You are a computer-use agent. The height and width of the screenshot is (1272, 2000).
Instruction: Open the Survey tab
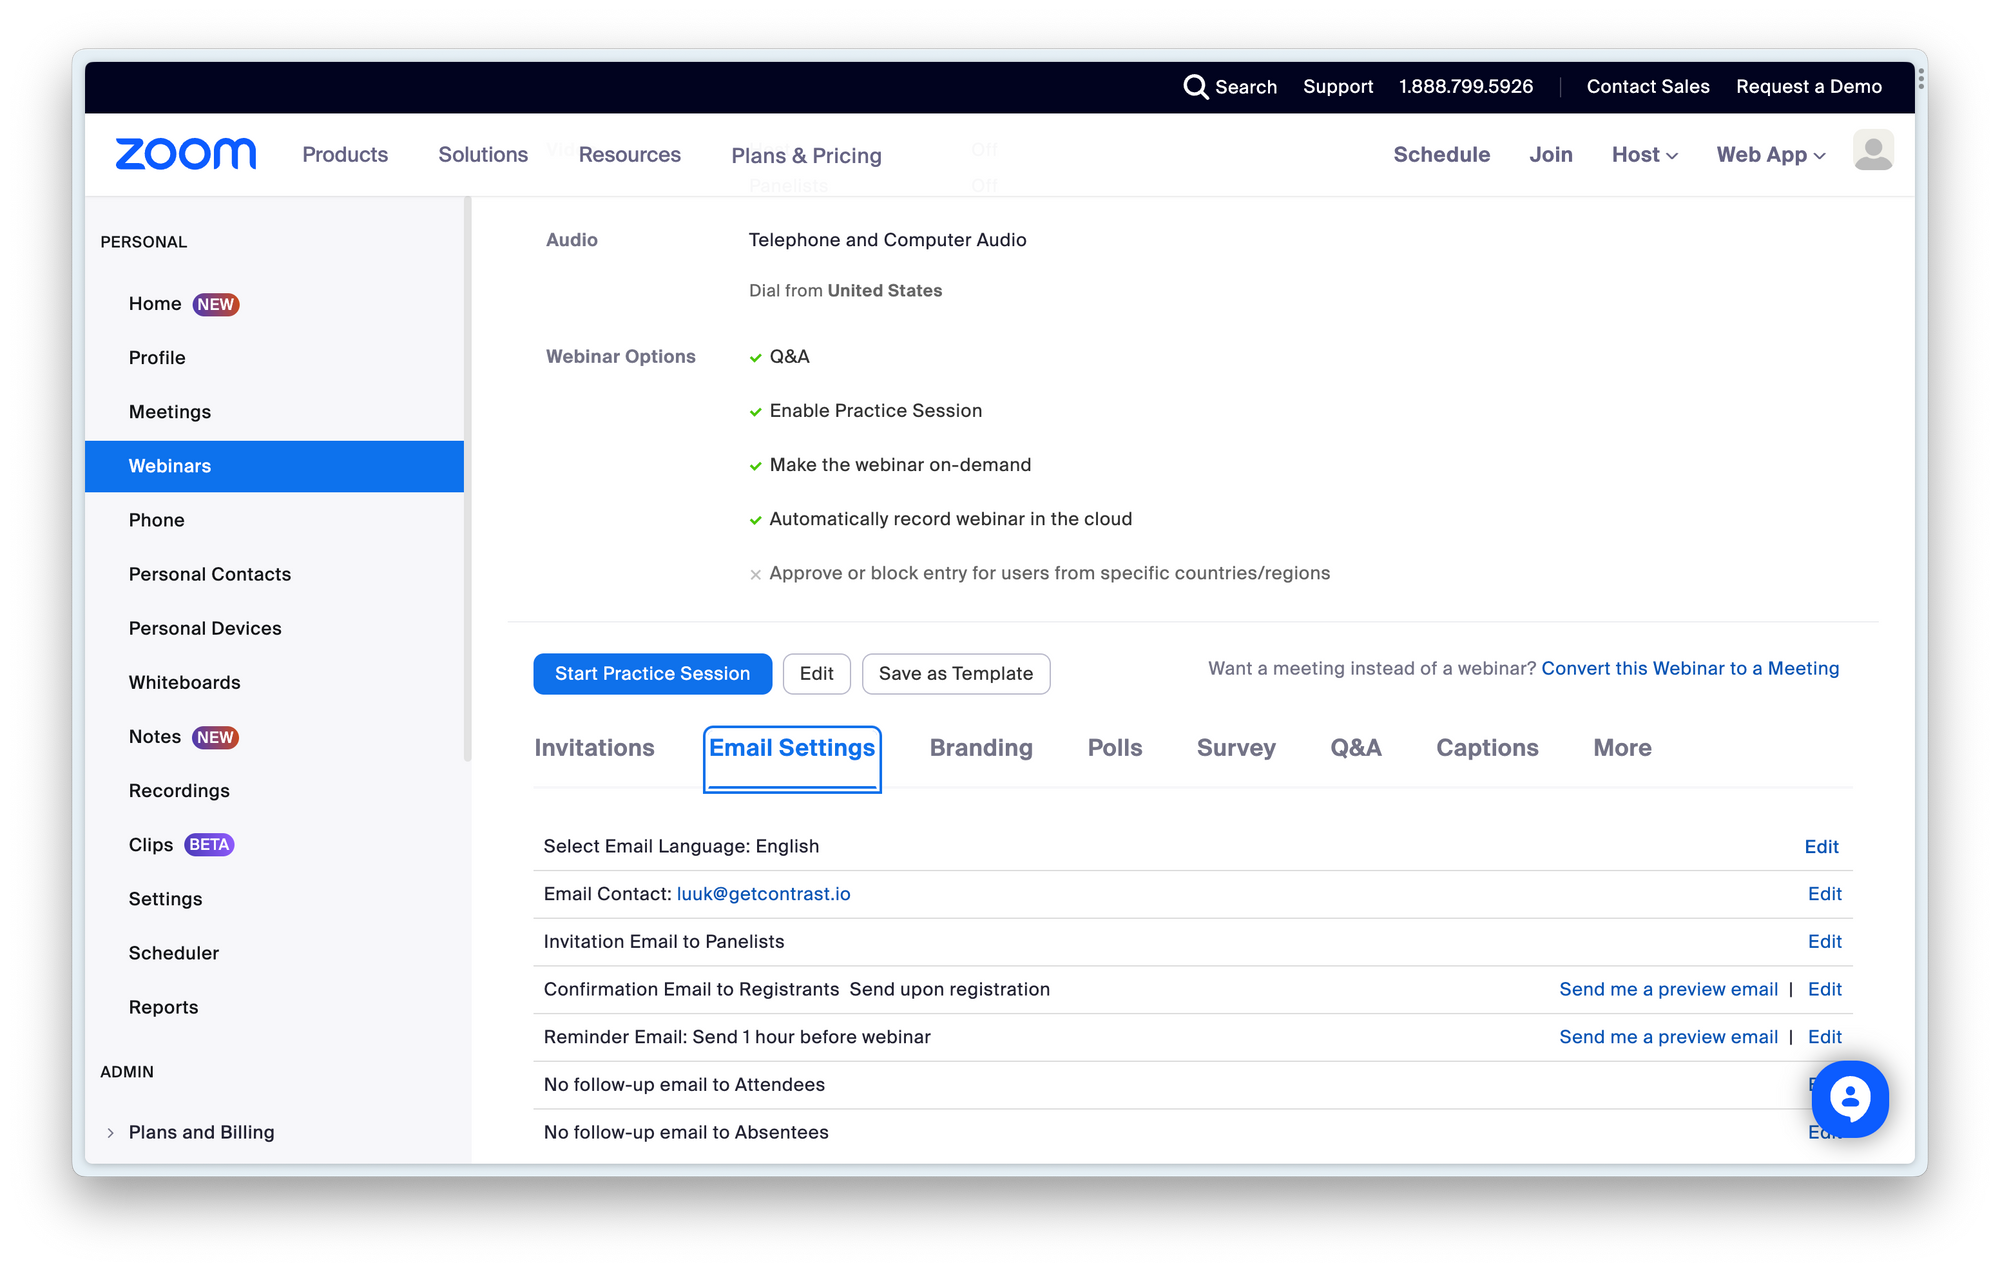tap(1236, 748)
